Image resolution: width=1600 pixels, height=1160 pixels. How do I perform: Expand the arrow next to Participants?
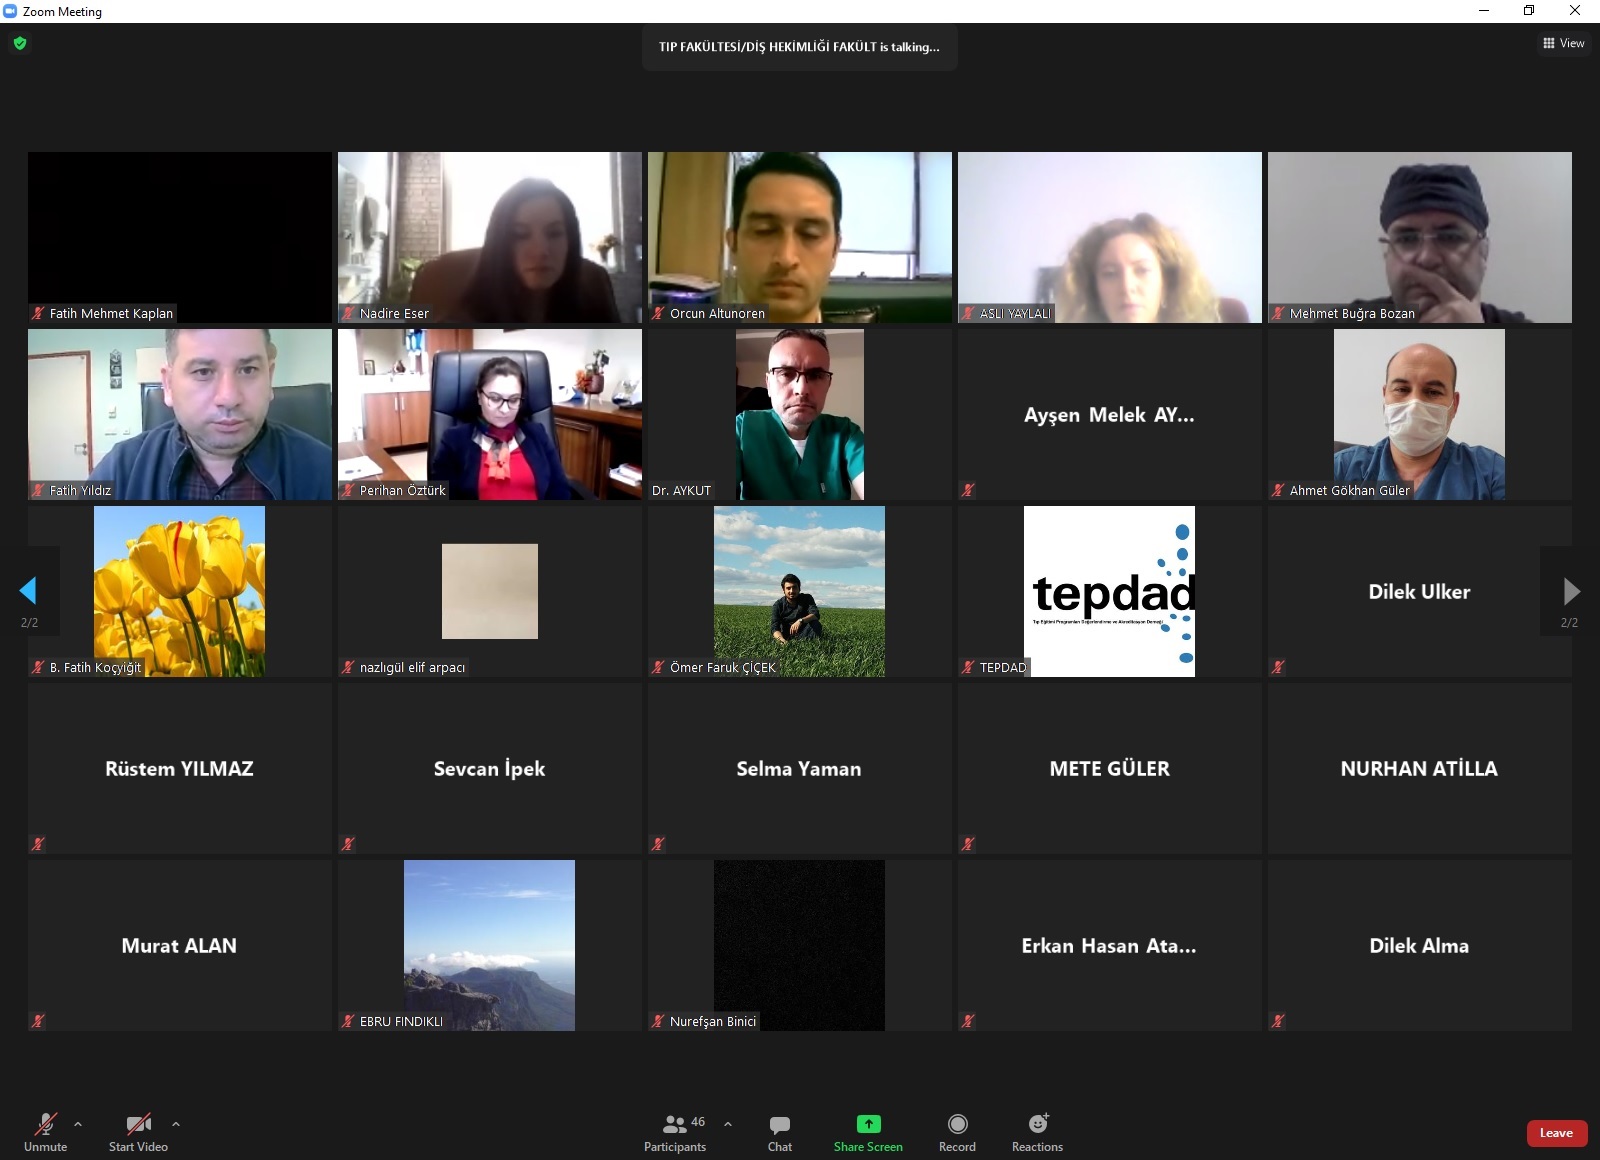click(728, 1124)
